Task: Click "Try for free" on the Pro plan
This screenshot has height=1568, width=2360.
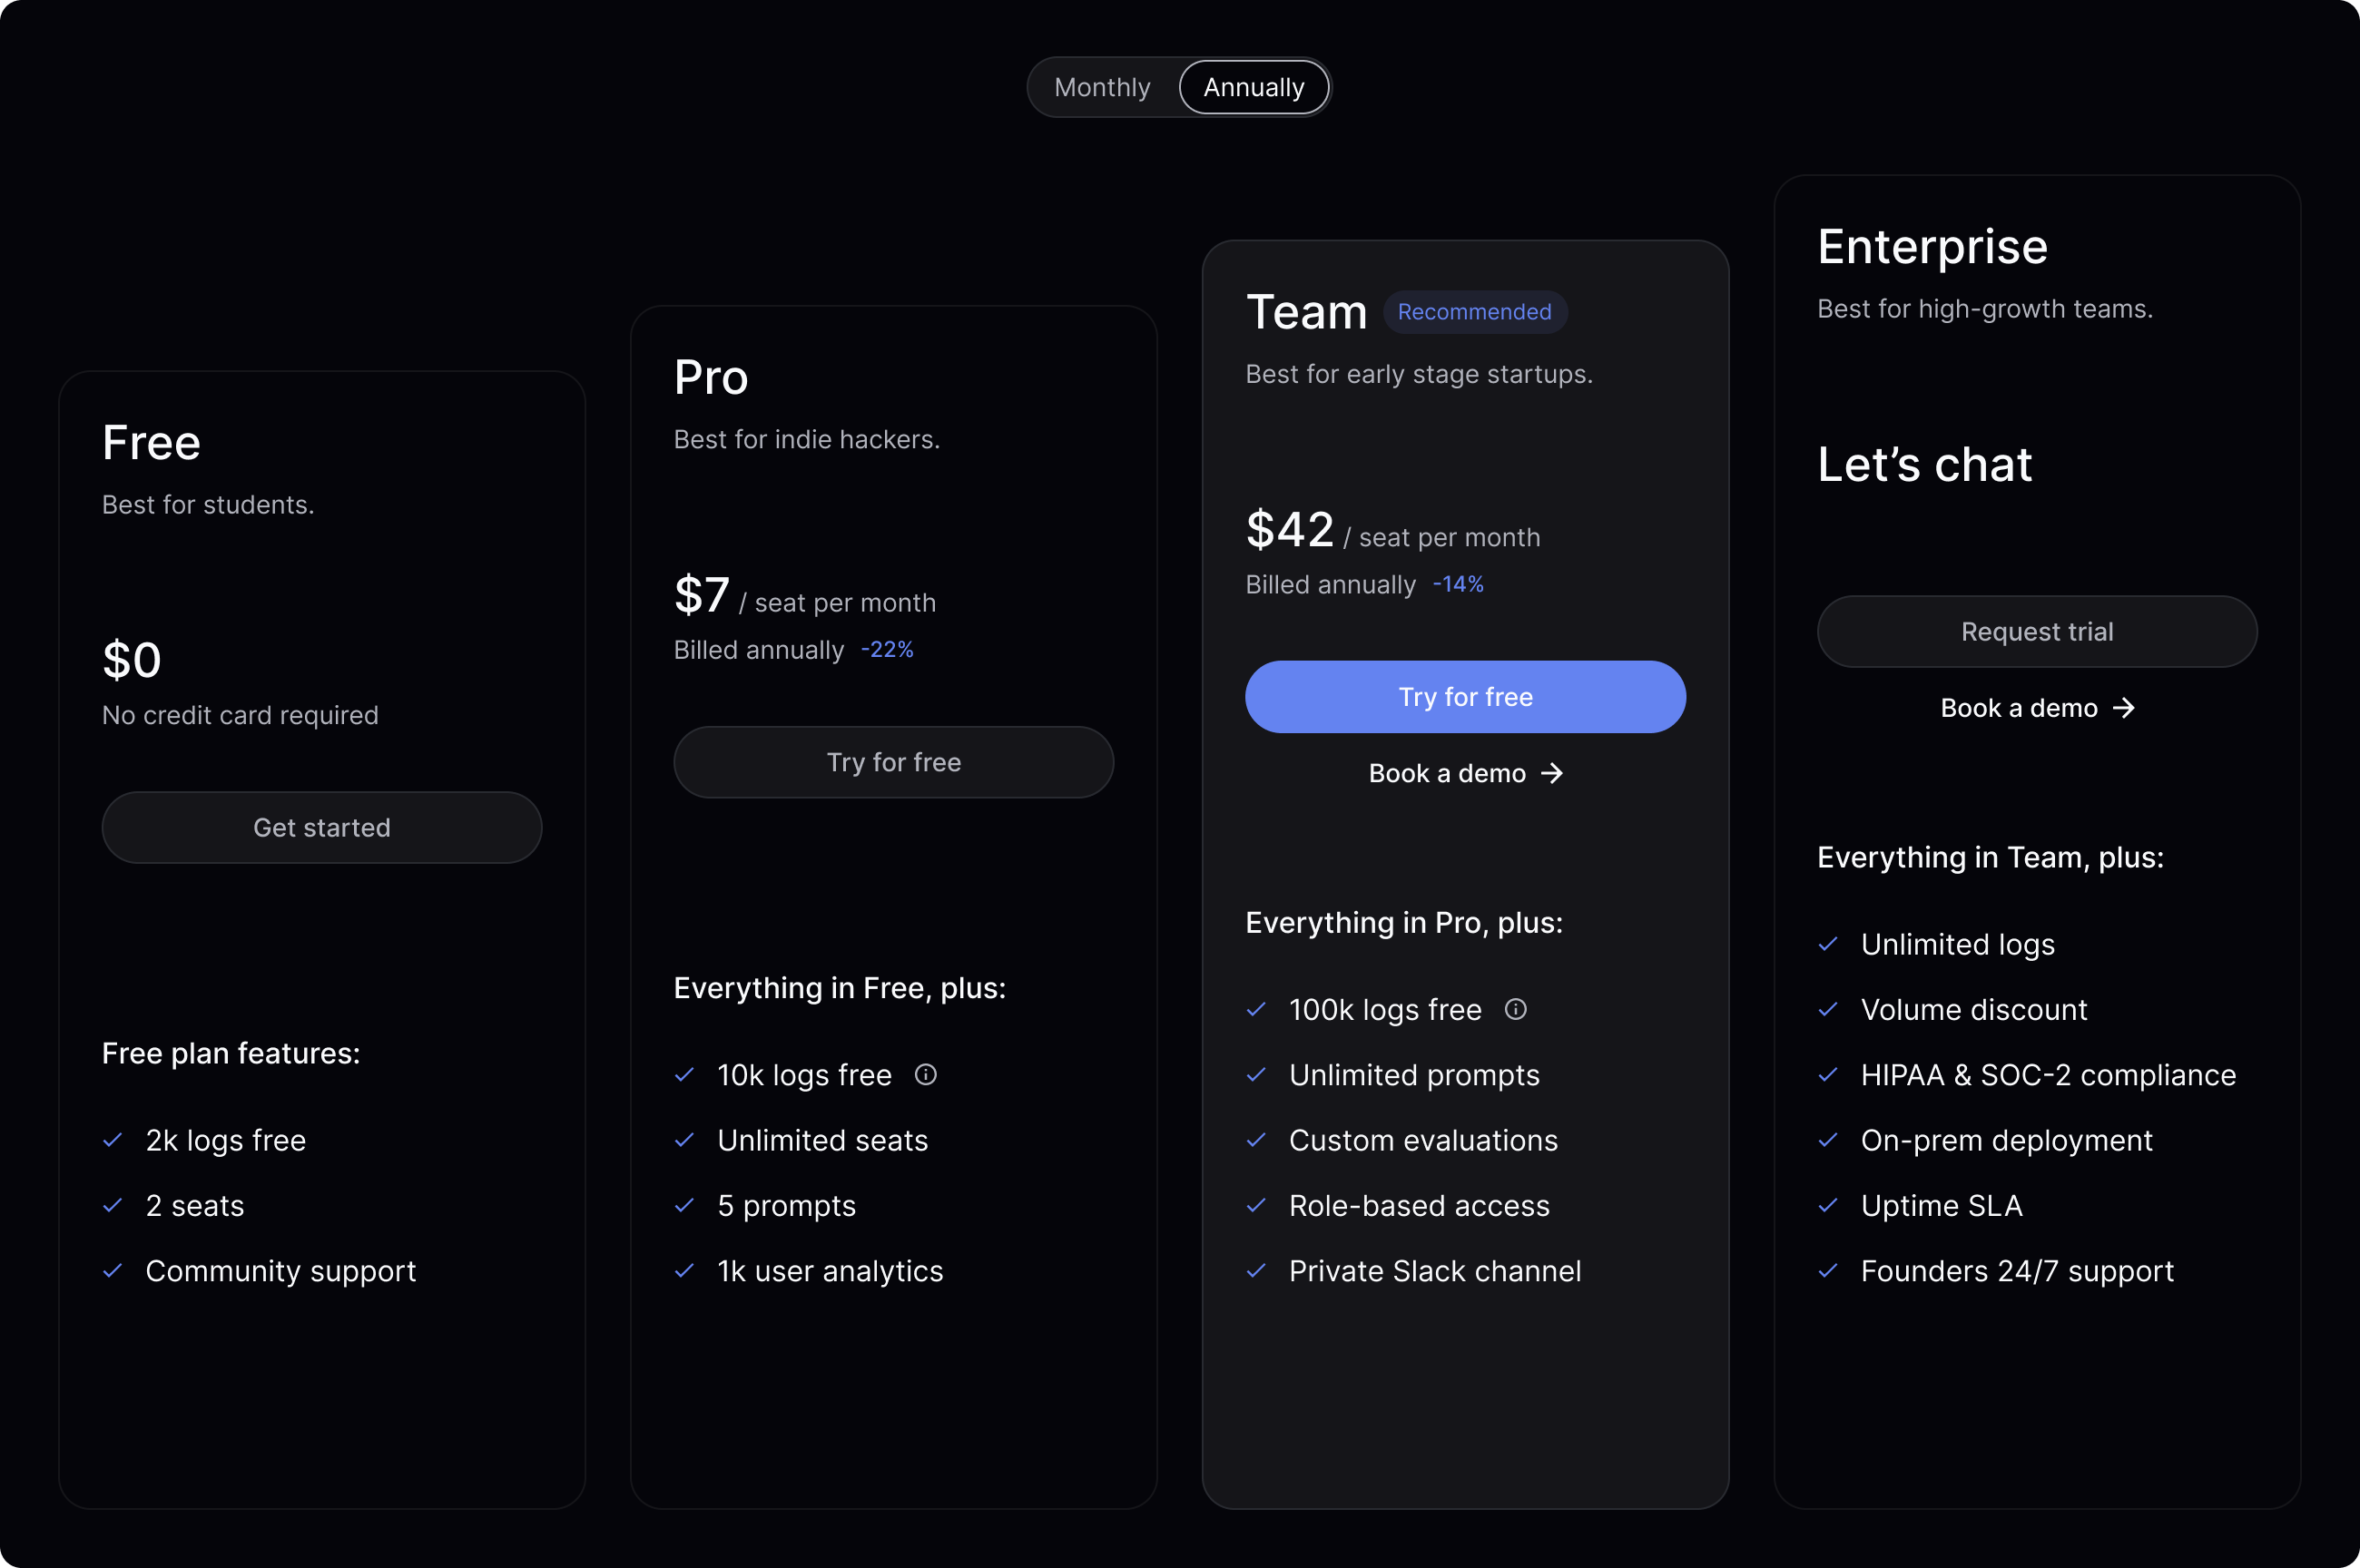Action: [893, 762]
